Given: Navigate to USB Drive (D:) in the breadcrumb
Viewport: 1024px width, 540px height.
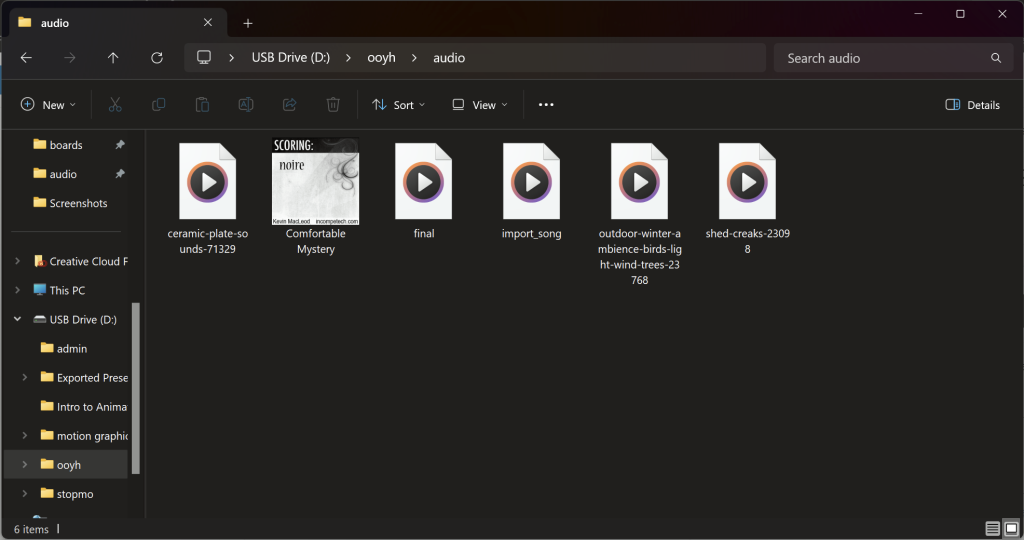Looking at the screenshot, I should coord(291,57).
